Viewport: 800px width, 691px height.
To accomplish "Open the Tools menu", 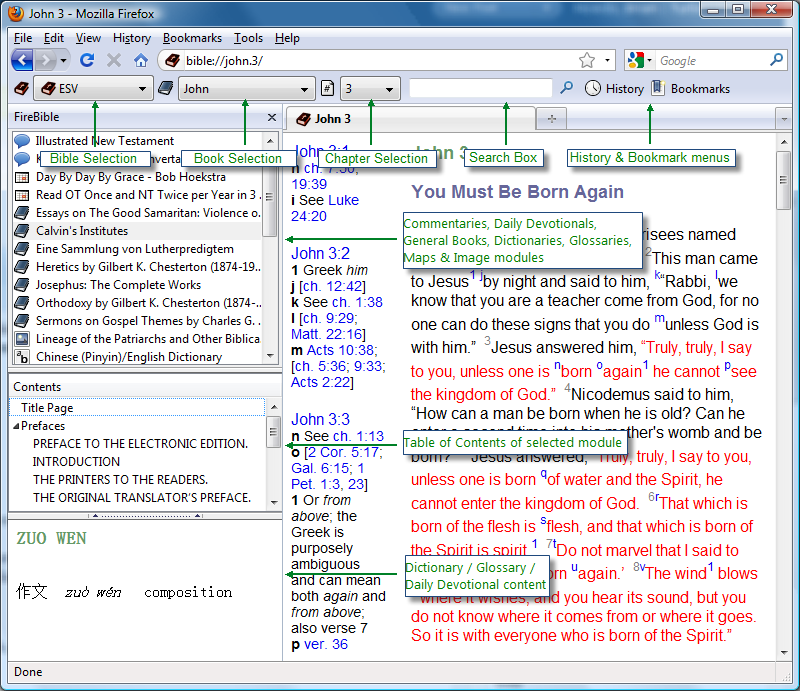I will pos(248,38).
